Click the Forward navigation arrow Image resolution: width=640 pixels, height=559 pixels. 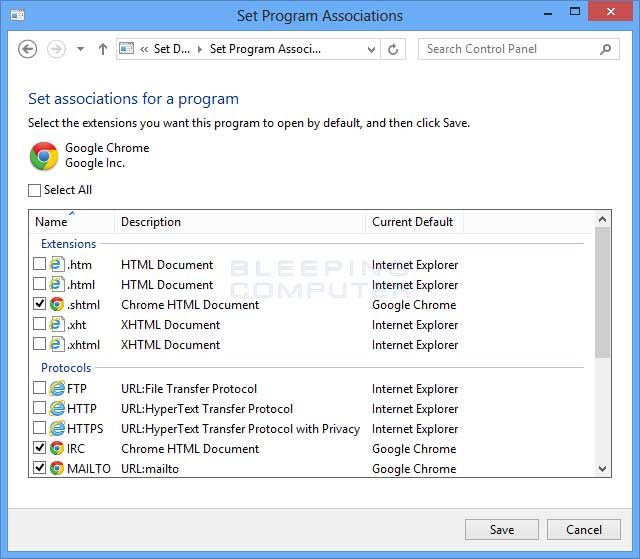tap(56, 49)
